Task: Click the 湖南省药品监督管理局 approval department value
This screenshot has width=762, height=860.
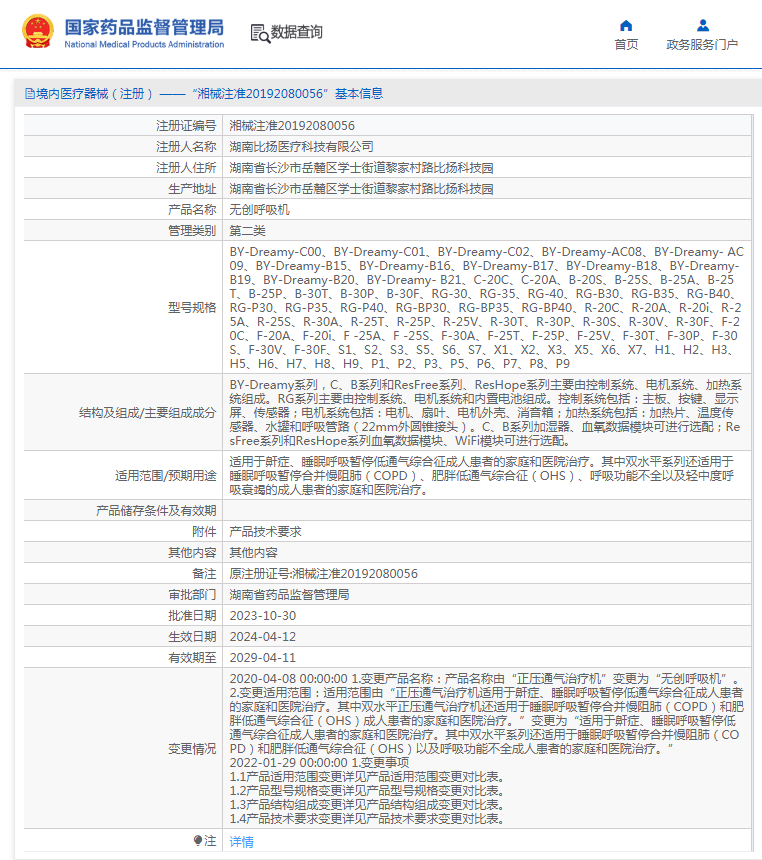Action: pos(289,594)
